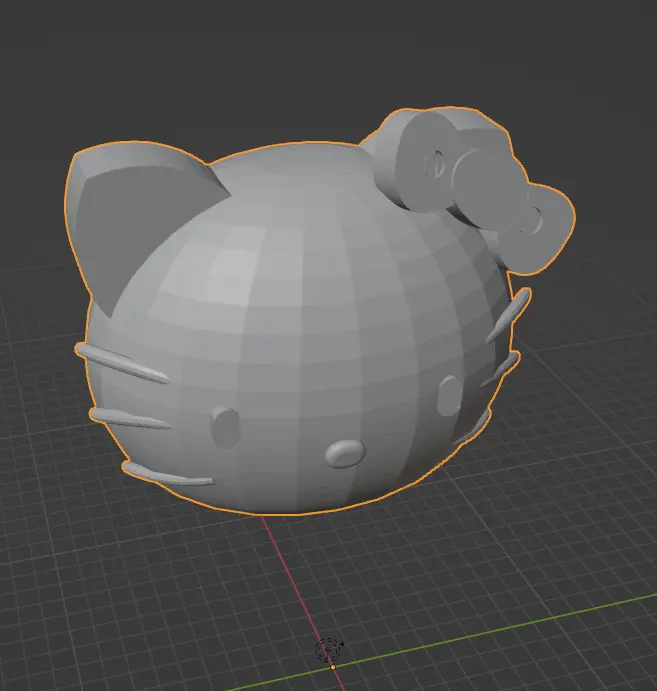Screen dimensions: 657x691
Task: Select the left eye of the model
Action: [x=227, y=427]
